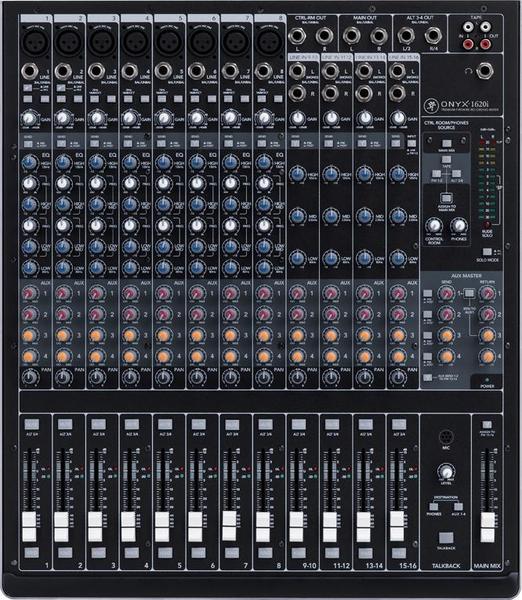Toggle the channel 1 Alt 3/4 switch
The image size is (522, 600).
(x=31, y=424)
